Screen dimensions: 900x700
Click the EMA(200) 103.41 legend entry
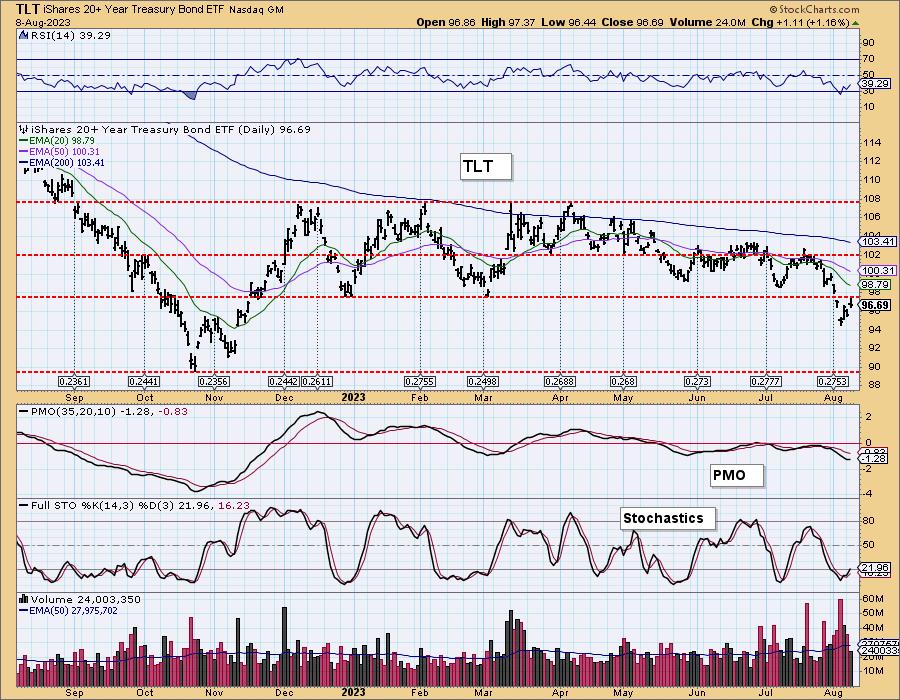(67, 162)
